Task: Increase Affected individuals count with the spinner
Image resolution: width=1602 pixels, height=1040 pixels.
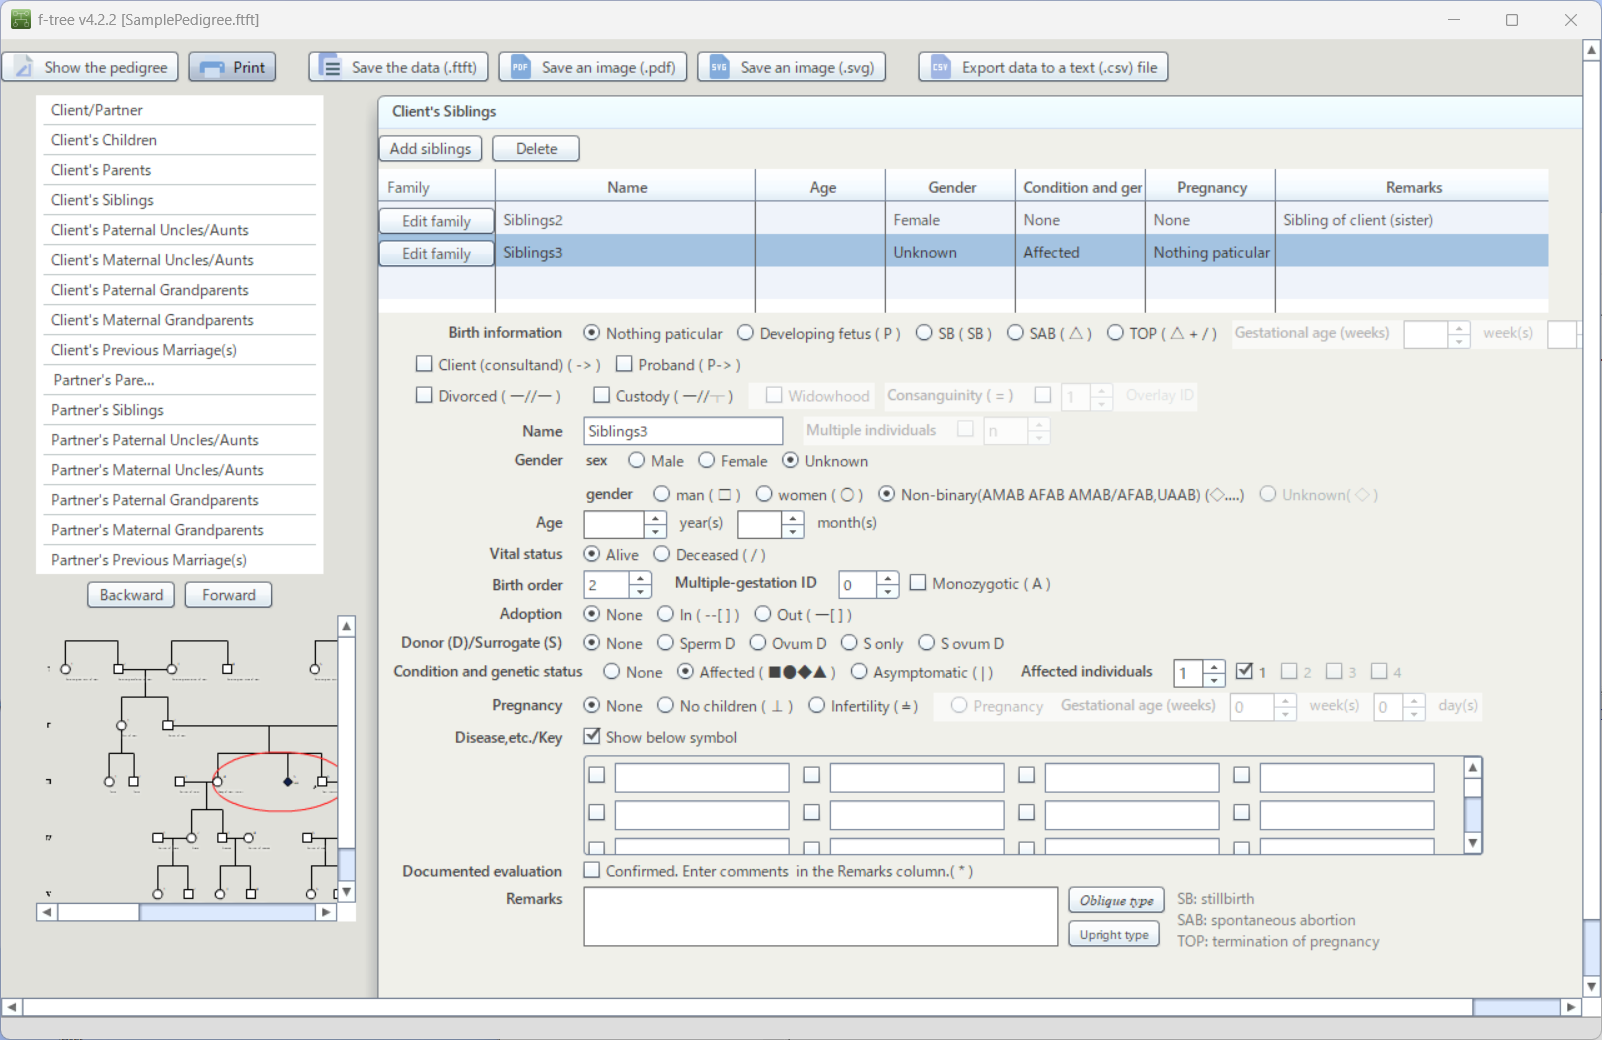Action: click(x=1214, y=666)
